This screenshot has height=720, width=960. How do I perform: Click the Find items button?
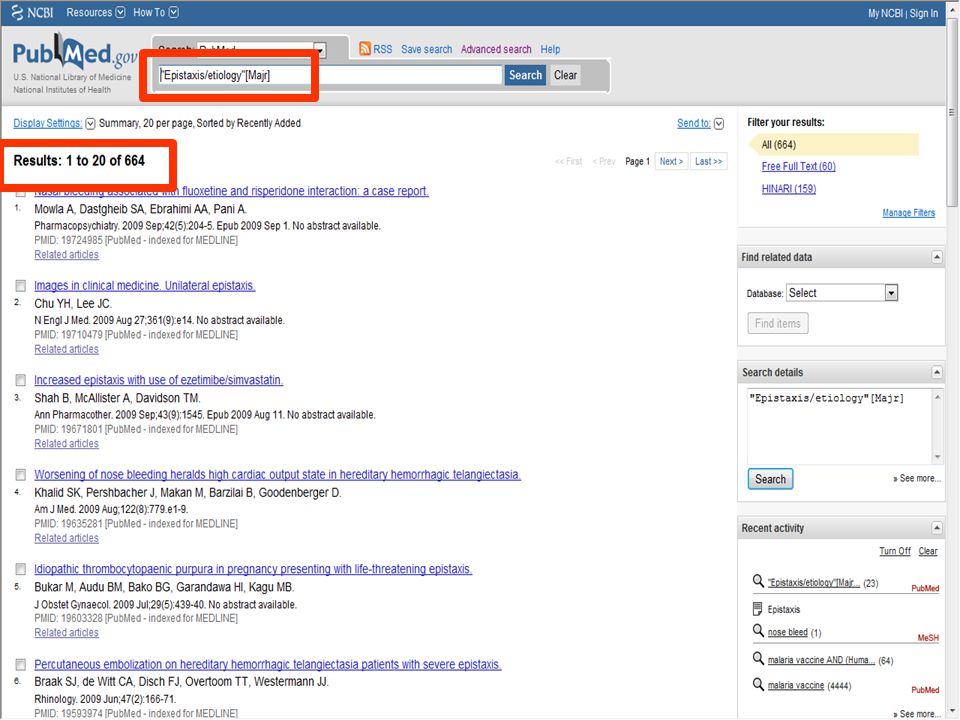tap(778, 323)
